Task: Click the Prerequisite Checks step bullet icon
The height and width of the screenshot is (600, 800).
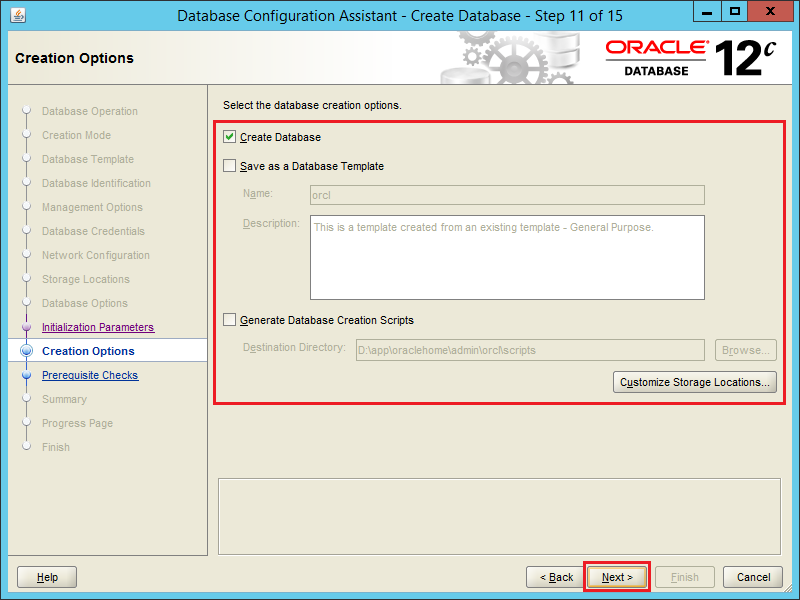Action: click(27, 375)
